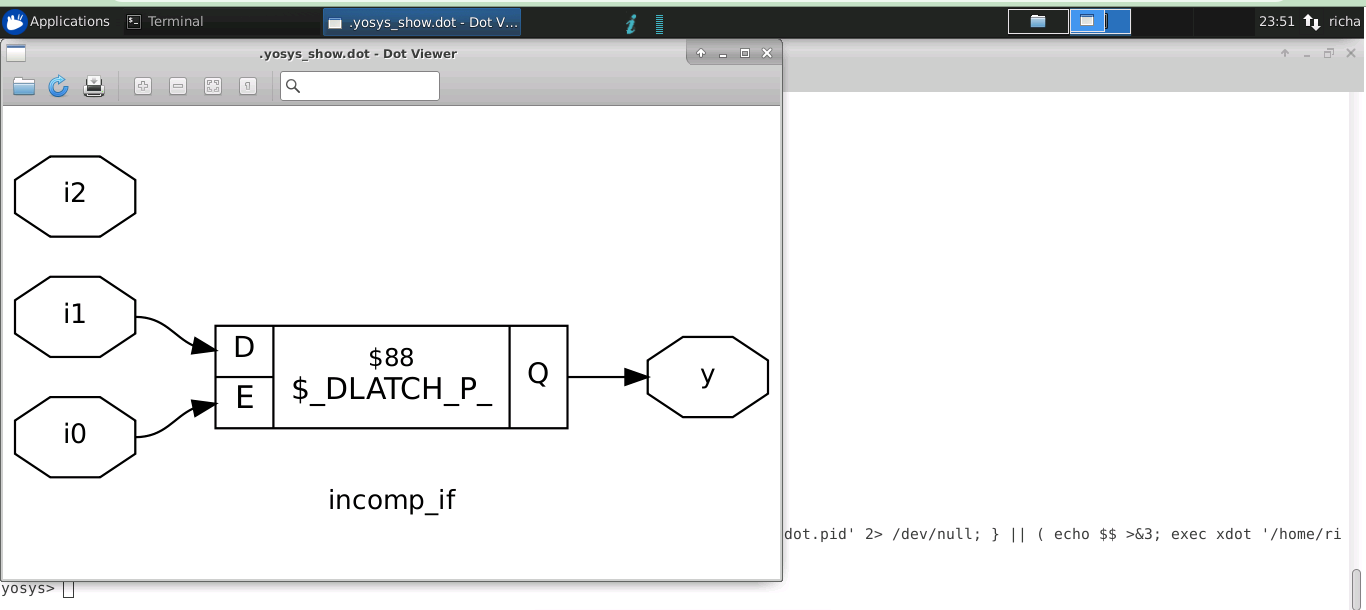
Task: Zoom out of the graph
Action: coord(177,86)
